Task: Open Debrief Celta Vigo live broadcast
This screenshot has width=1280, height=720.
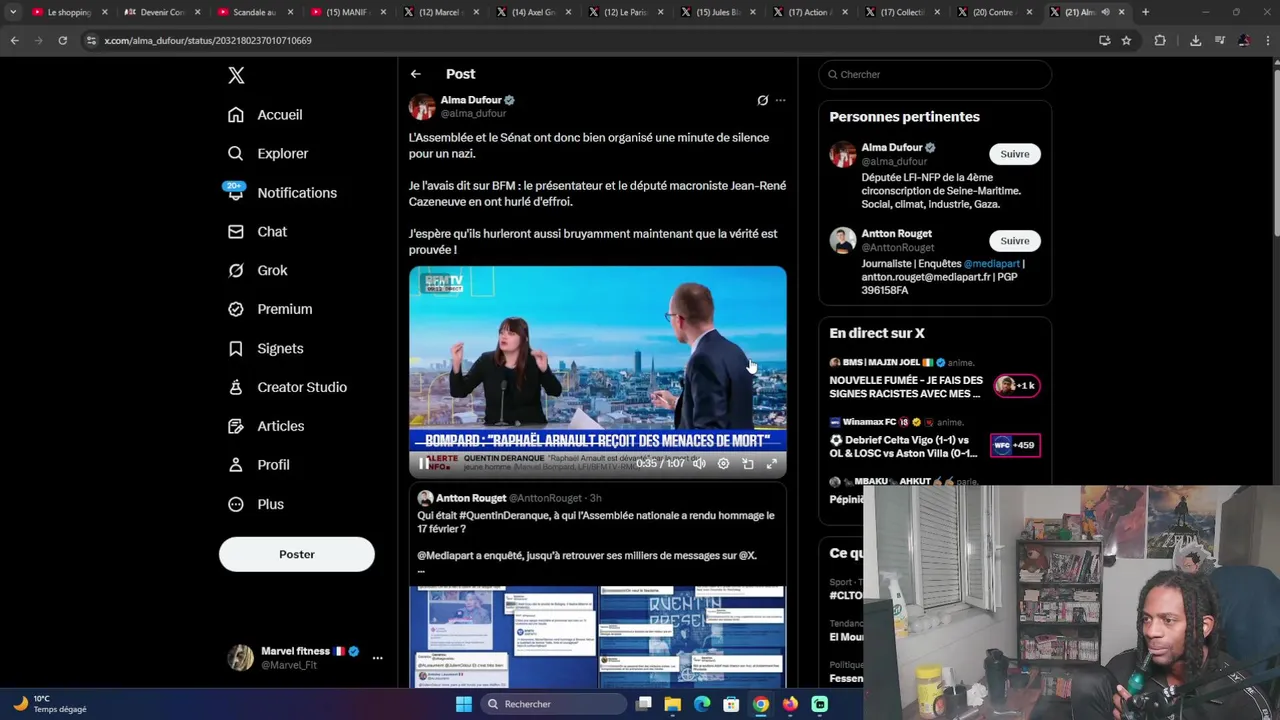Action: point(935,440)
